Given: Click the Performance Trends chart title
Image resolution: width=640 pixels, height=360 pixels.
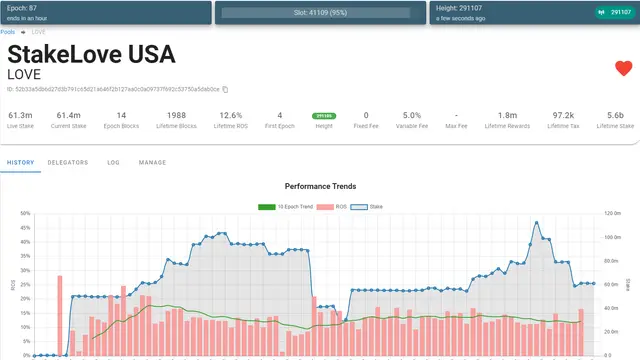Looking at the screenshot, I should click(x=320, y=186).
